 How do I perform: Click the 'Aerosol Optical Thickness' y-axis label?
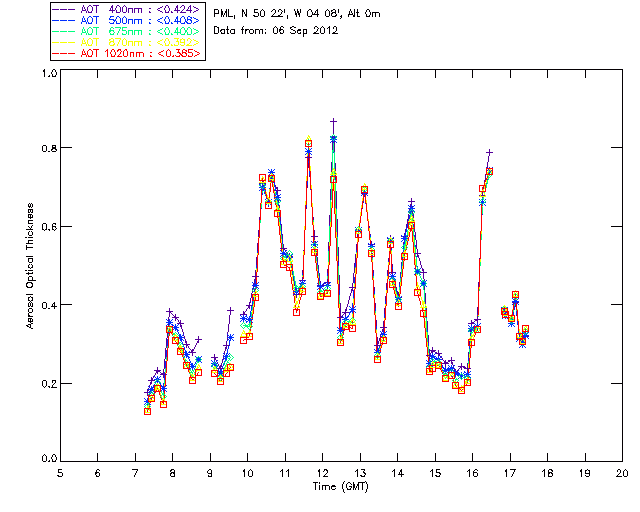(31, 266)
